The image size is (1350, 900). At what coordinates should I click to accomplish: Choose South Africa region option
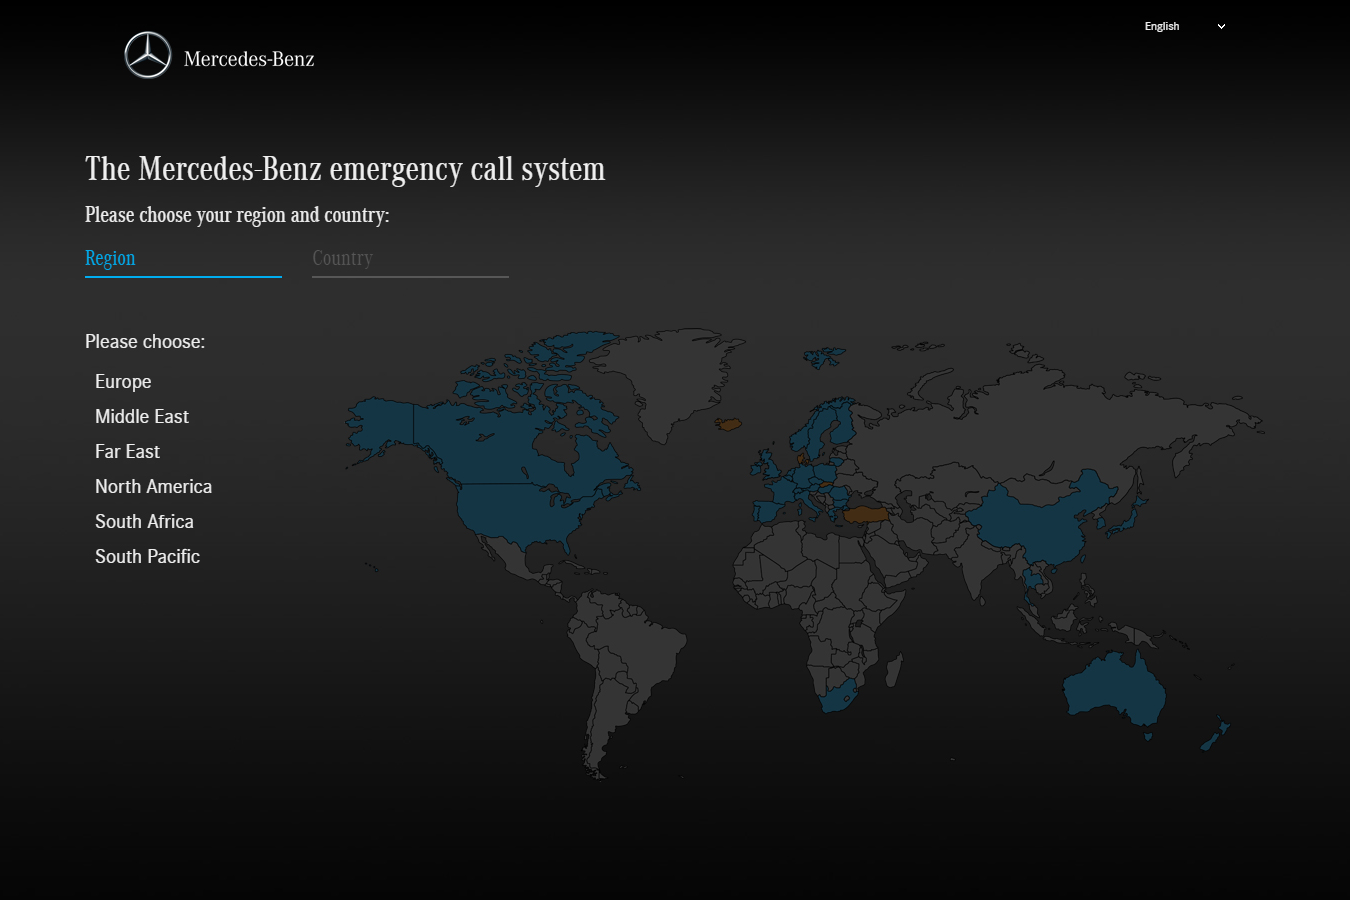tap(144, 522)
